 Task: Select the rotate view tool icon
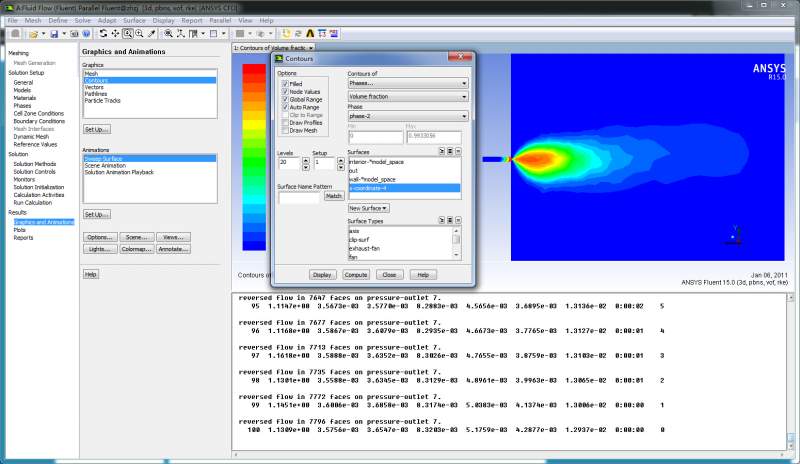pos(103,34)
